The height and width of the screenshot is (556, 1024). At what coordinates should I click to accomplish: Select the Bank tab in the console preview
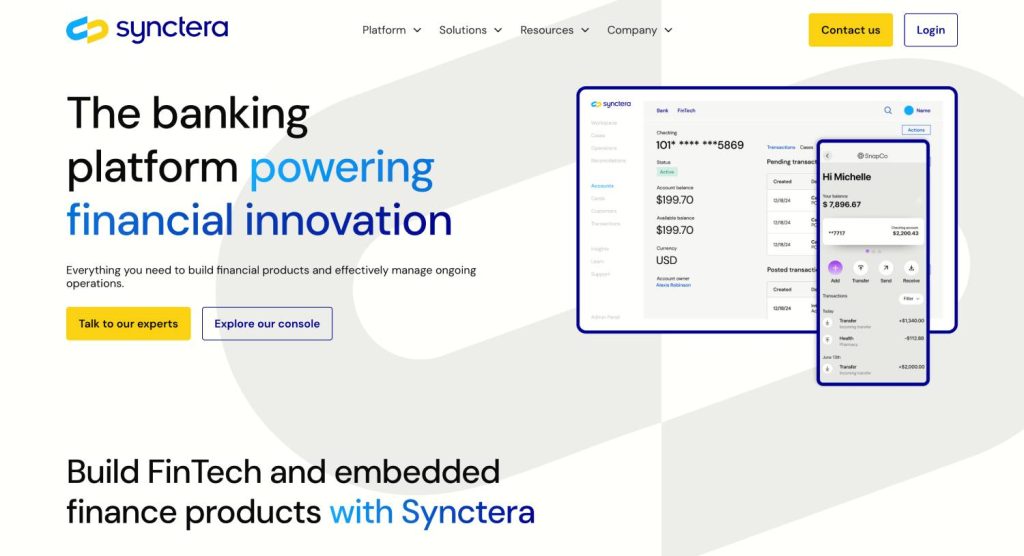pos(662,110)
